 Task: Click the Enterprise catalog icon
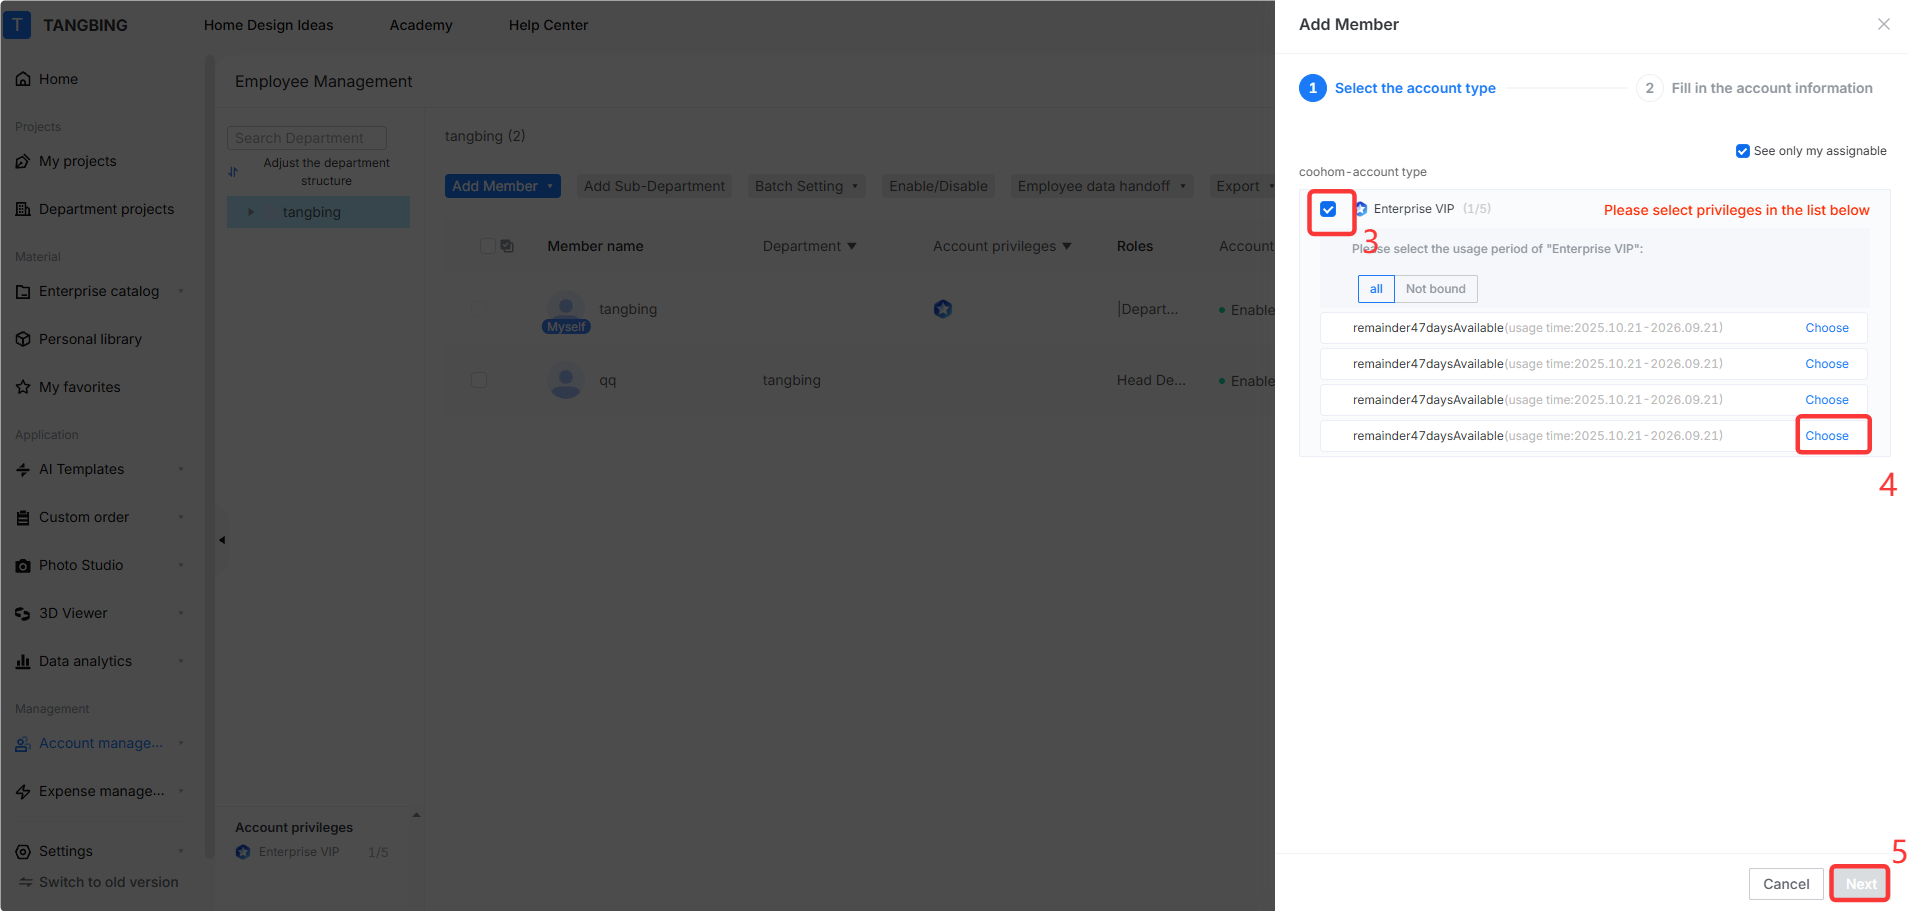click(x=23, y=291)
